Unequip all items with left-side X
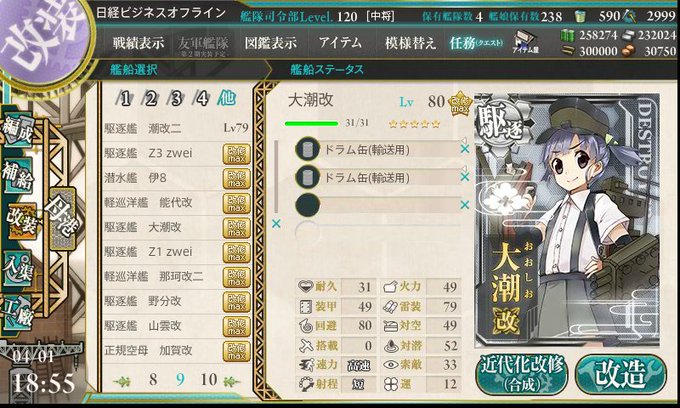This screenshot has height=408, width=680. pos(276,224)
